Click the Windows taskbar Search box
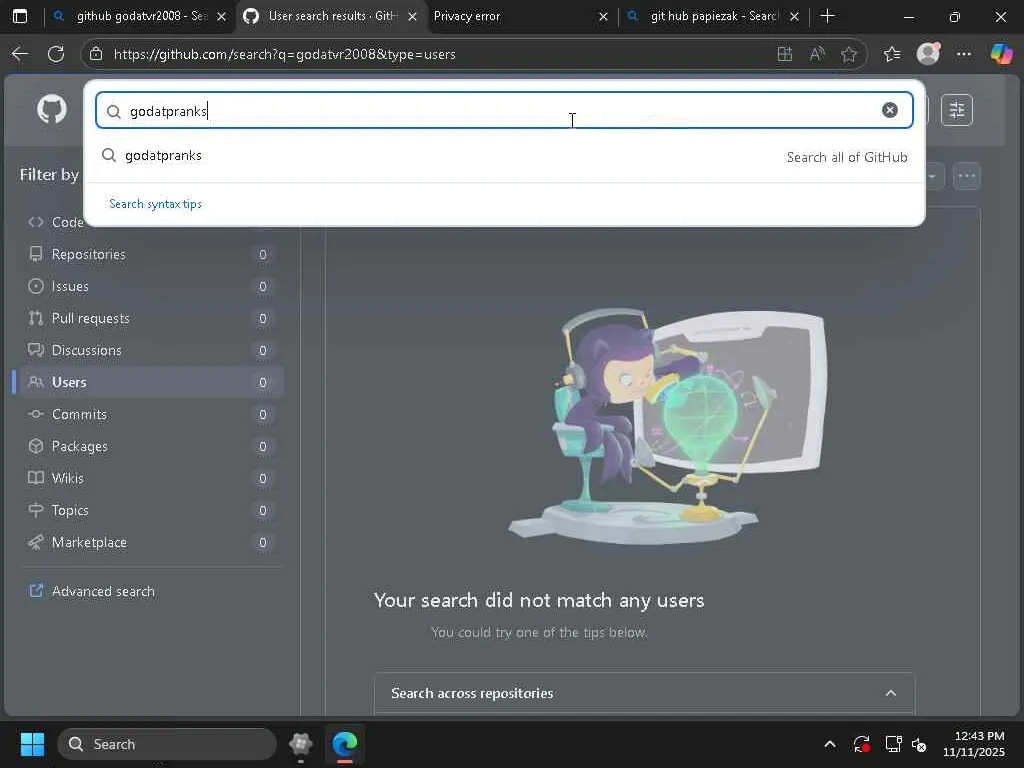 tap(167, 744)
